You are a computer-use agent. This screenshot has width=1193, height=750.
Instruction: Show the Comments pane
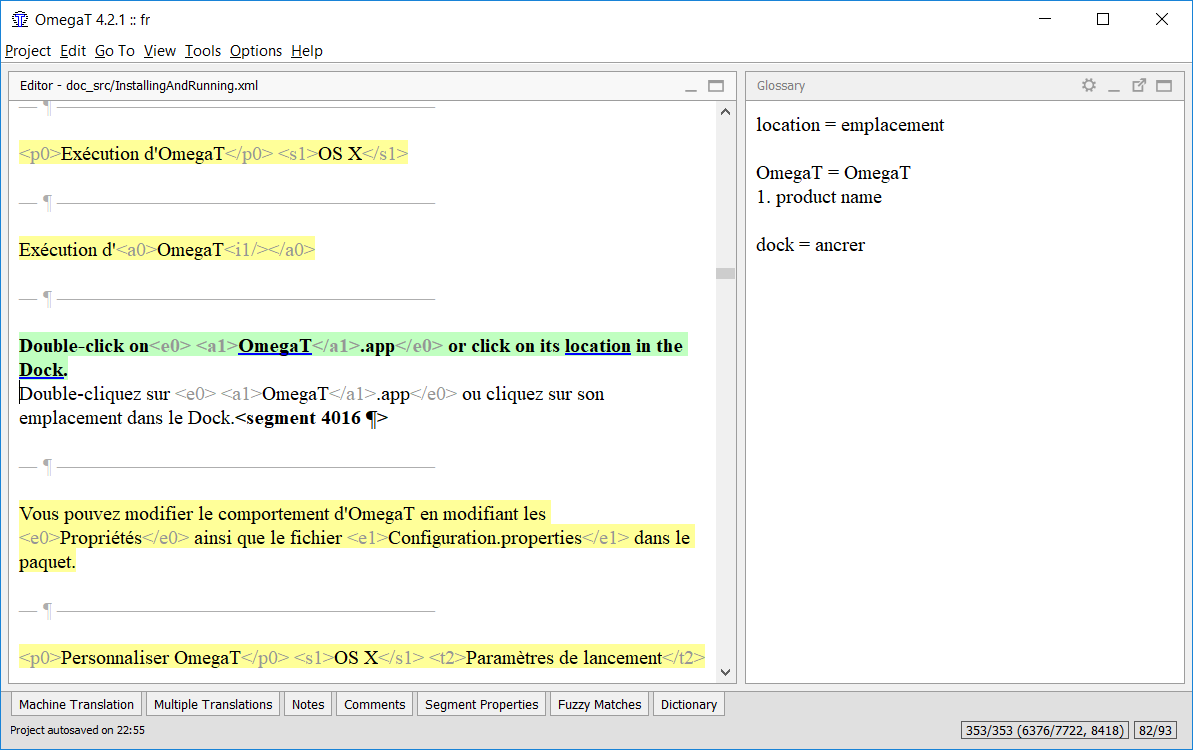pyautogui.click(x=374, y=704)
